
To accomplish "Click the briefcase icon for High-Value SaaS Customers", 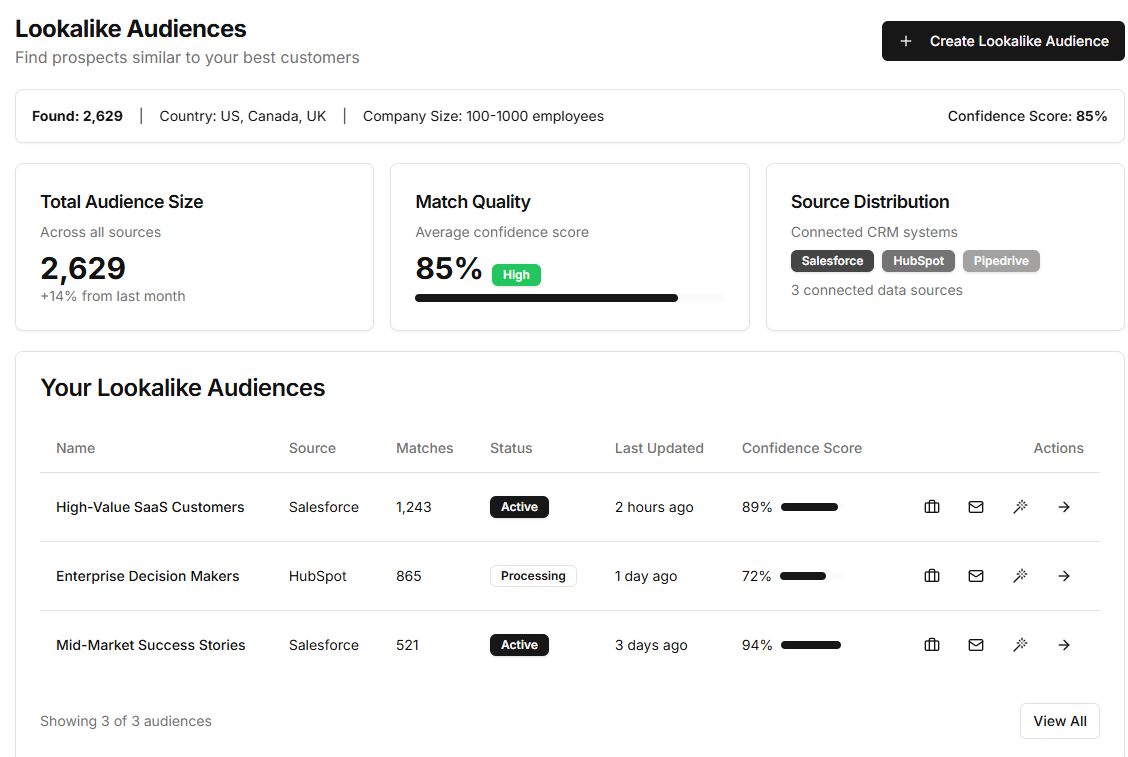I will pos(932,507).
